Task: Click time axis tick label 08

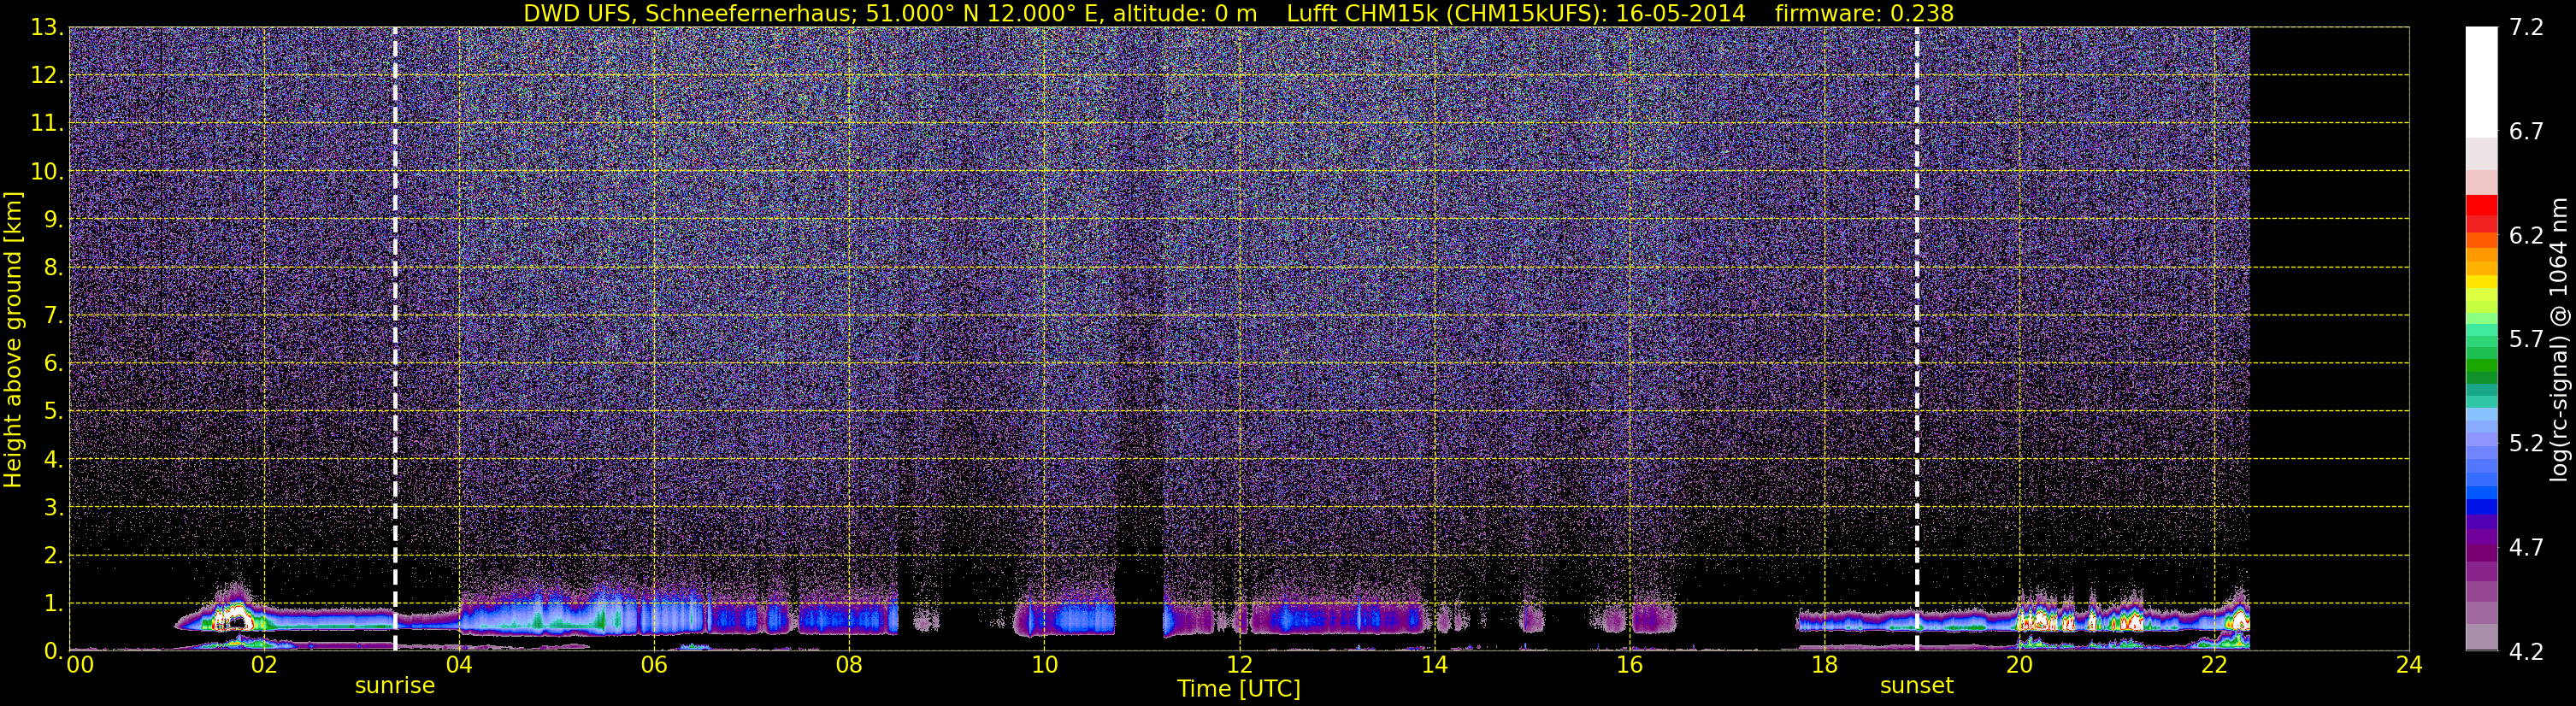Action: click(849, 665)
